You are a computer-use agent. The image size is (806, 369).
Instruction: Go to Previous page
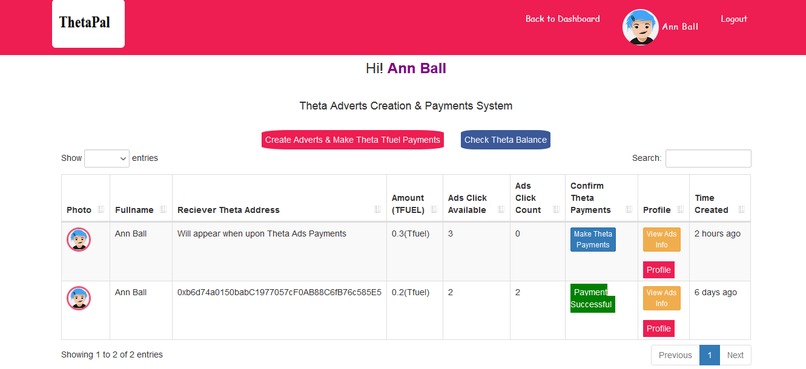(x=675, y=355)
